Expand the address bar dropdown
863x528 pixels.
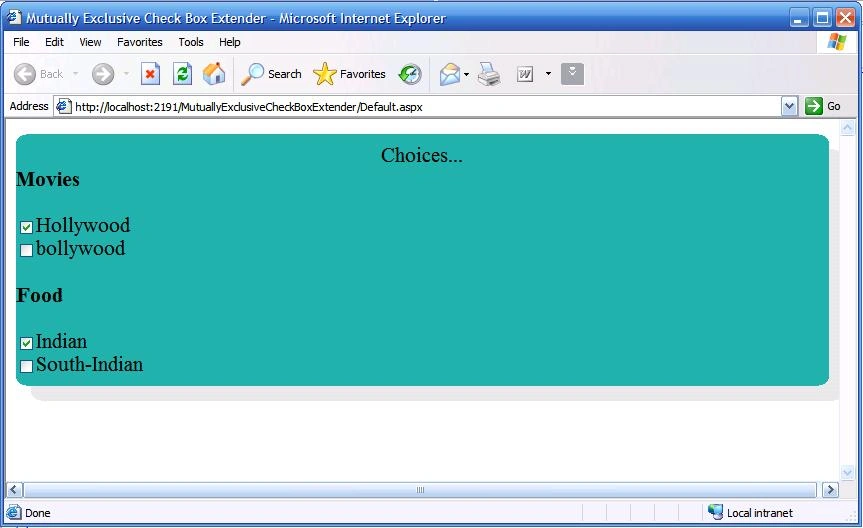tap(789, 106)
